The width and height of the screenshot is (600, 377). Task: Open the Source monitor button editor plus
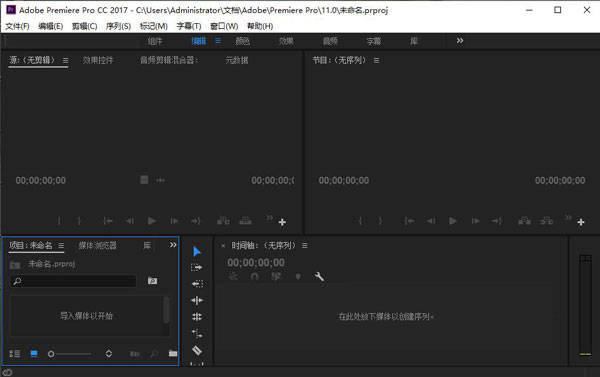click(282, 222)
